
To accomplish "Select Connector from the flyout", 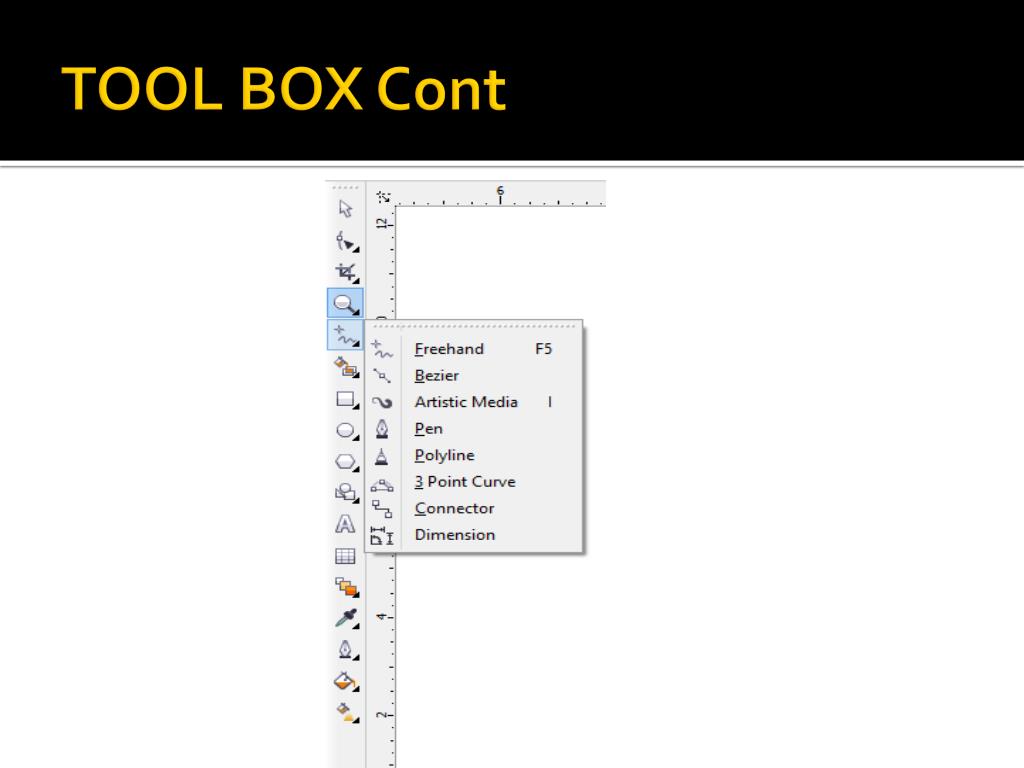I will (x=473, y=508).
